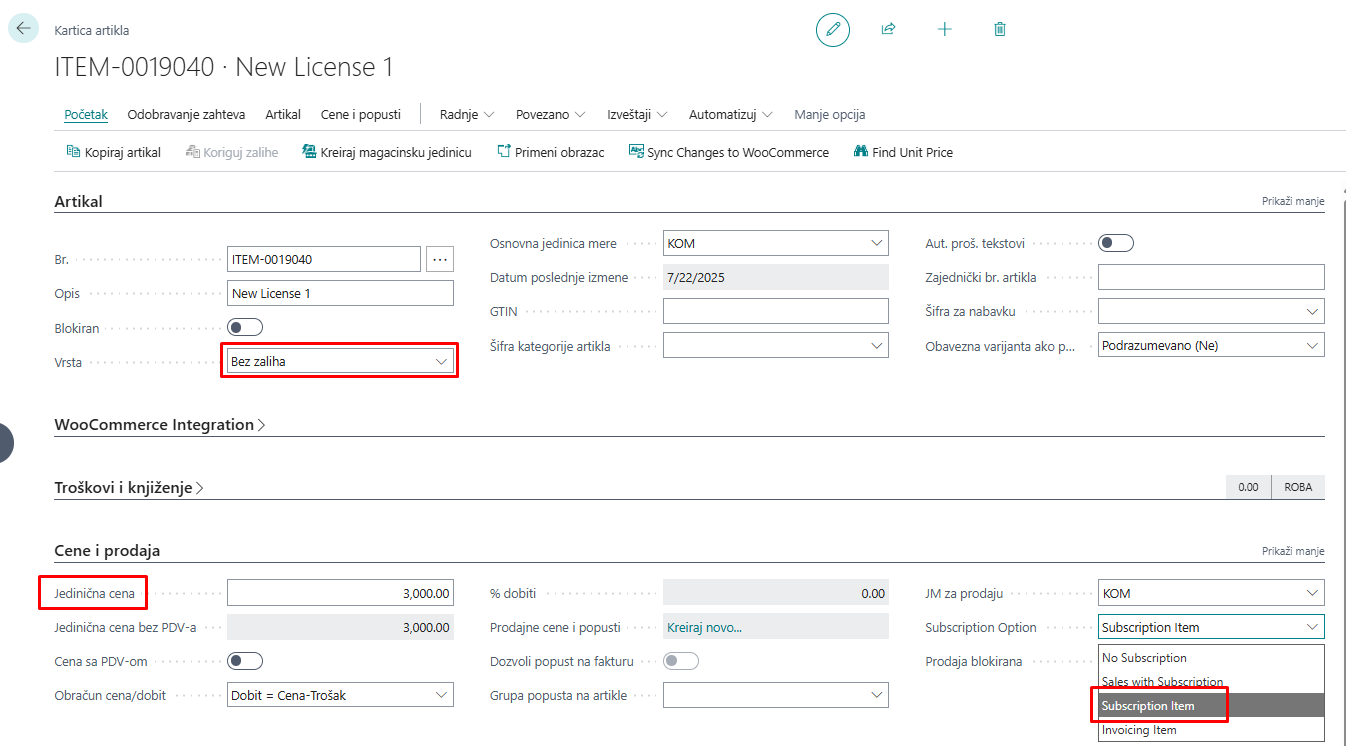
Task: Click Find Unit Price binoculars action
Action: click(x=902, y=153)
